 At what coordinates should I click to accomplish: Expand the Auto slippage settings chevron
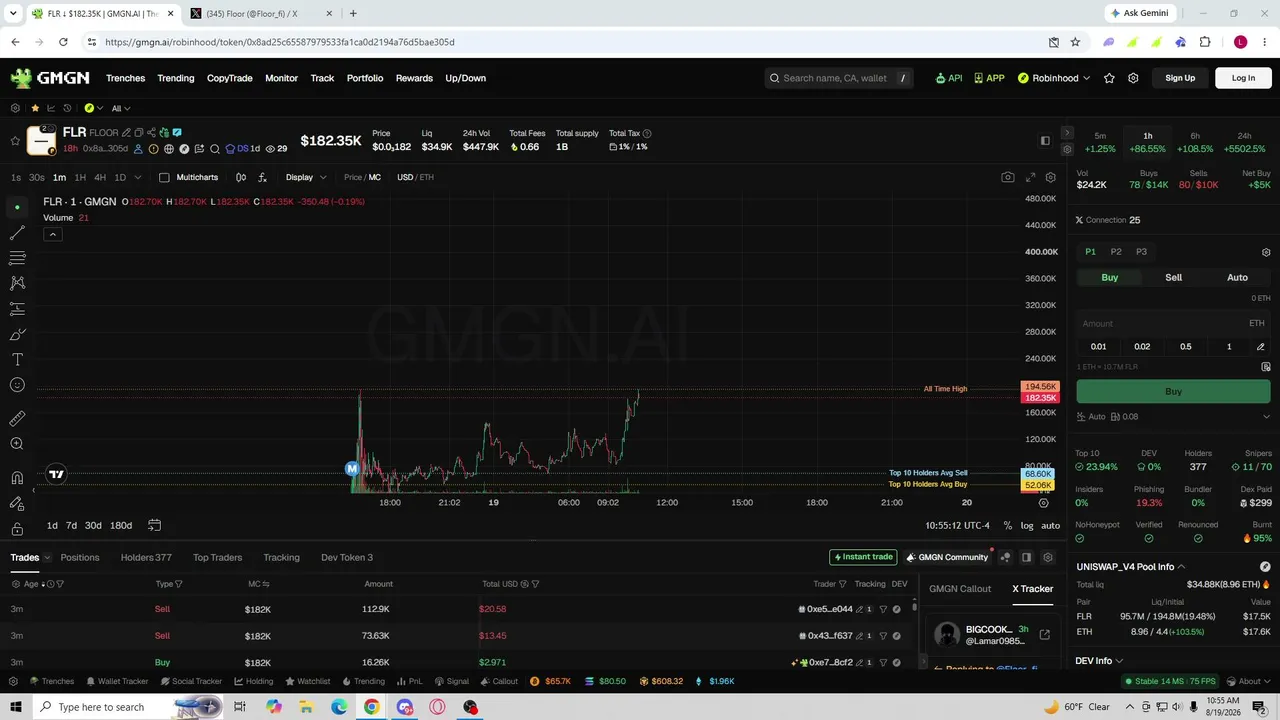[1266, 417]
